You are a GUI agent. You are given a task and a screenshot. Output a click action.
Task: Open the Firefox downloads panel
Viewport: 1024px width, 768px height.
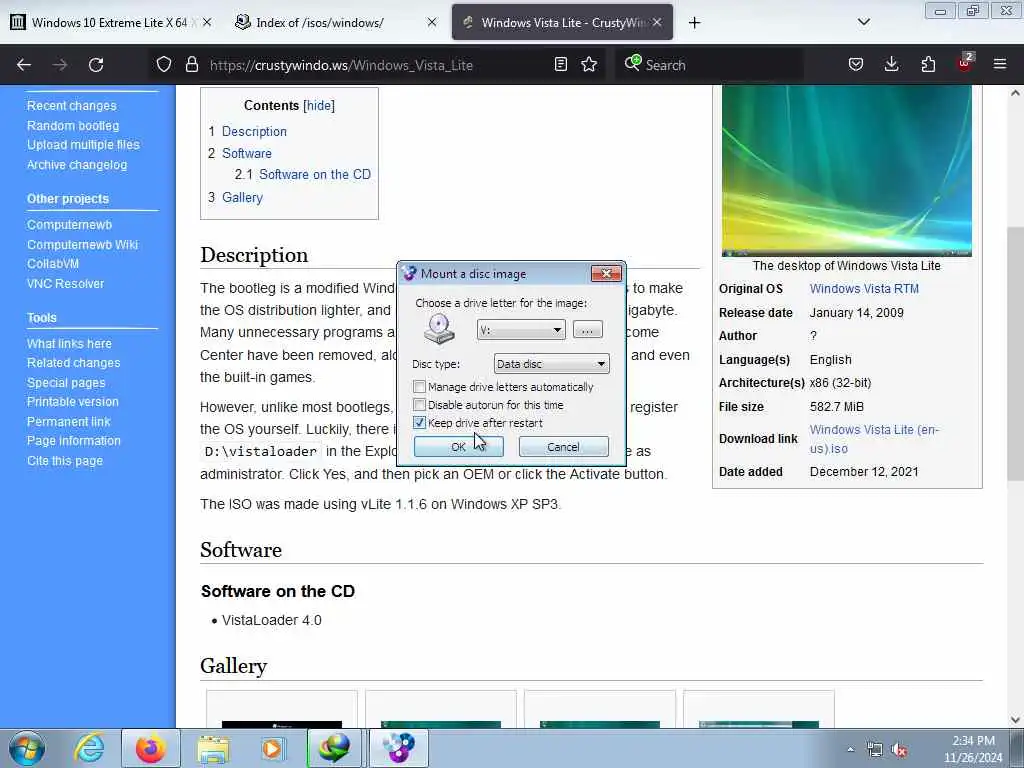pos(891,64)
